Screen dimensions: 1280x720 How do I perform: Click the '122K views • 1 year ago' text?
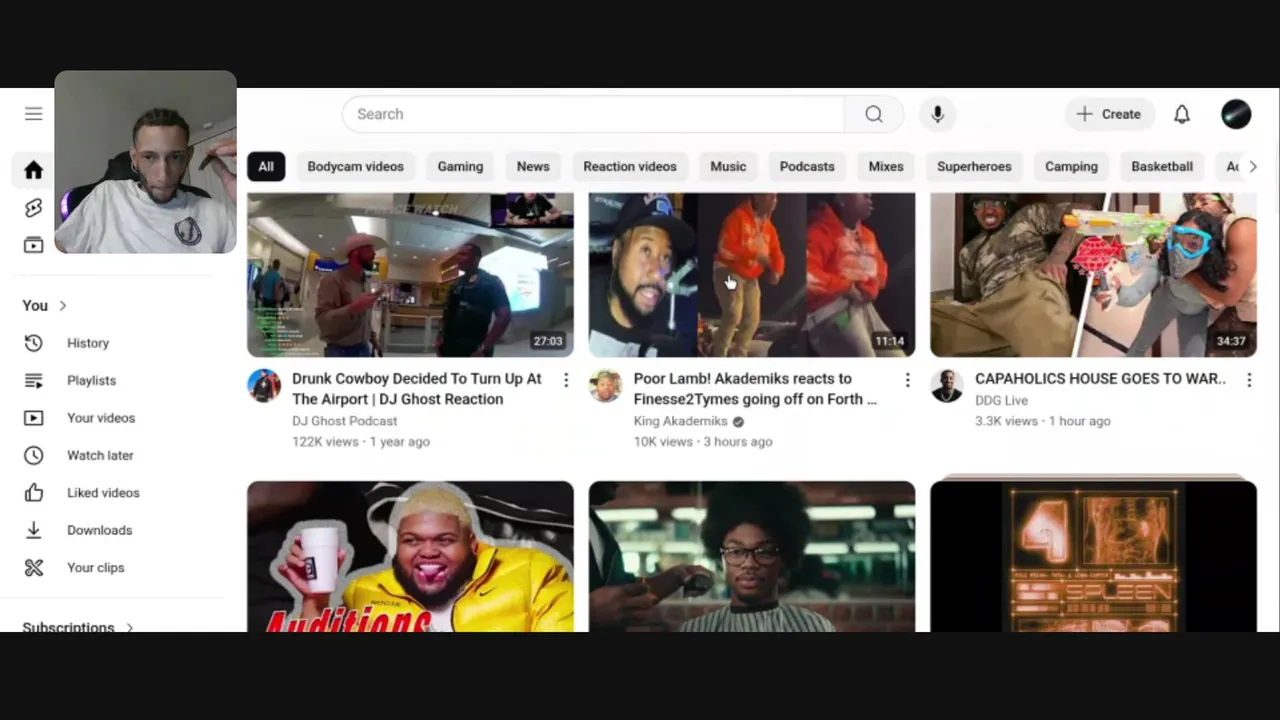(361, 441)
